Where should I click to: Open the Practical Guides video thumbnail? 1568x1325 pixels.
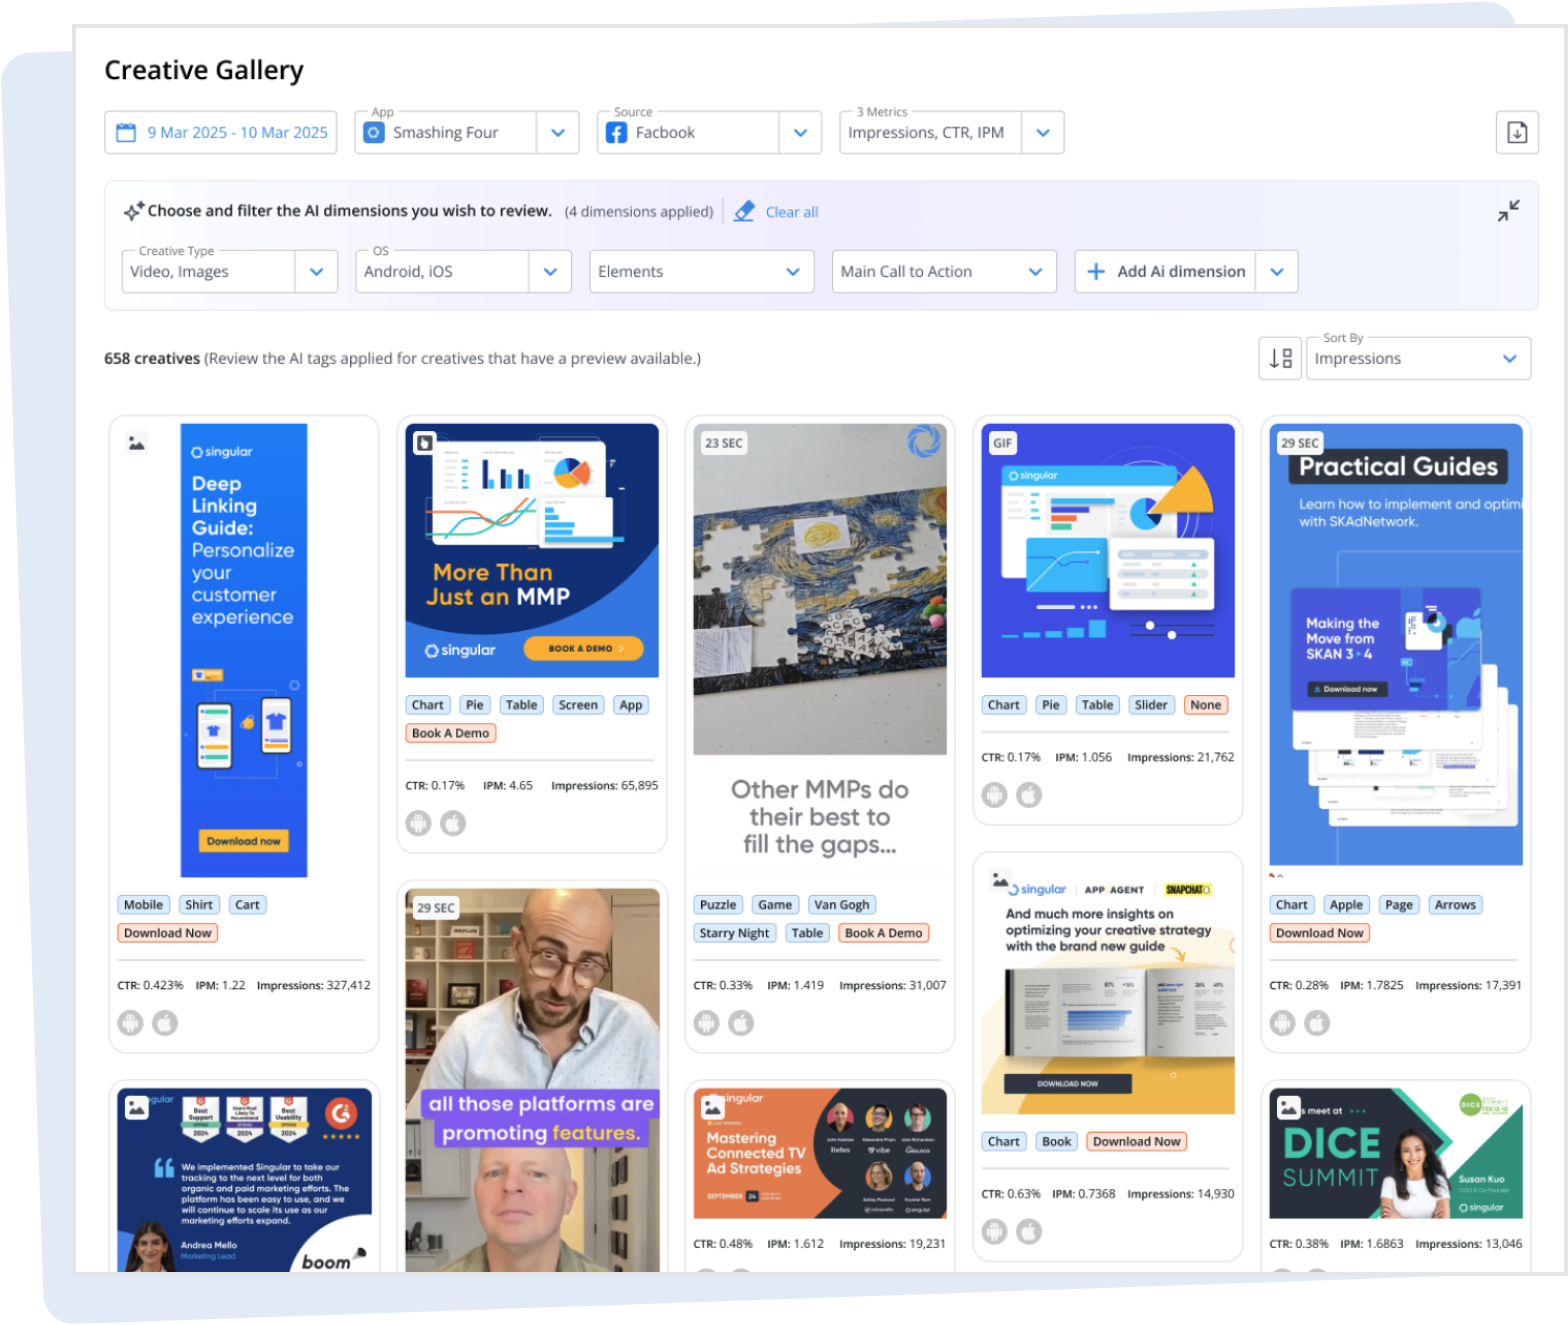1396,644
